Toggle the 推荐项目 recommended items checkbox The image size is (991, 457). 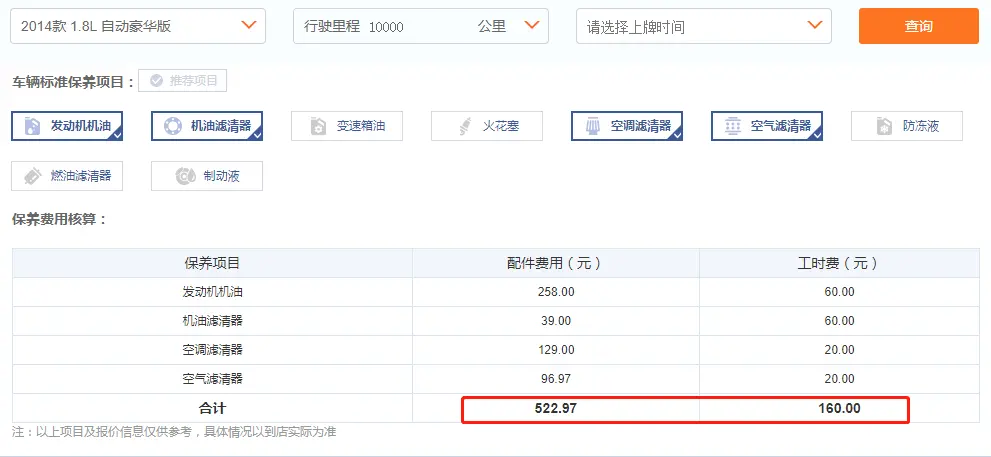pyautogui.click(x=157, y=81)
